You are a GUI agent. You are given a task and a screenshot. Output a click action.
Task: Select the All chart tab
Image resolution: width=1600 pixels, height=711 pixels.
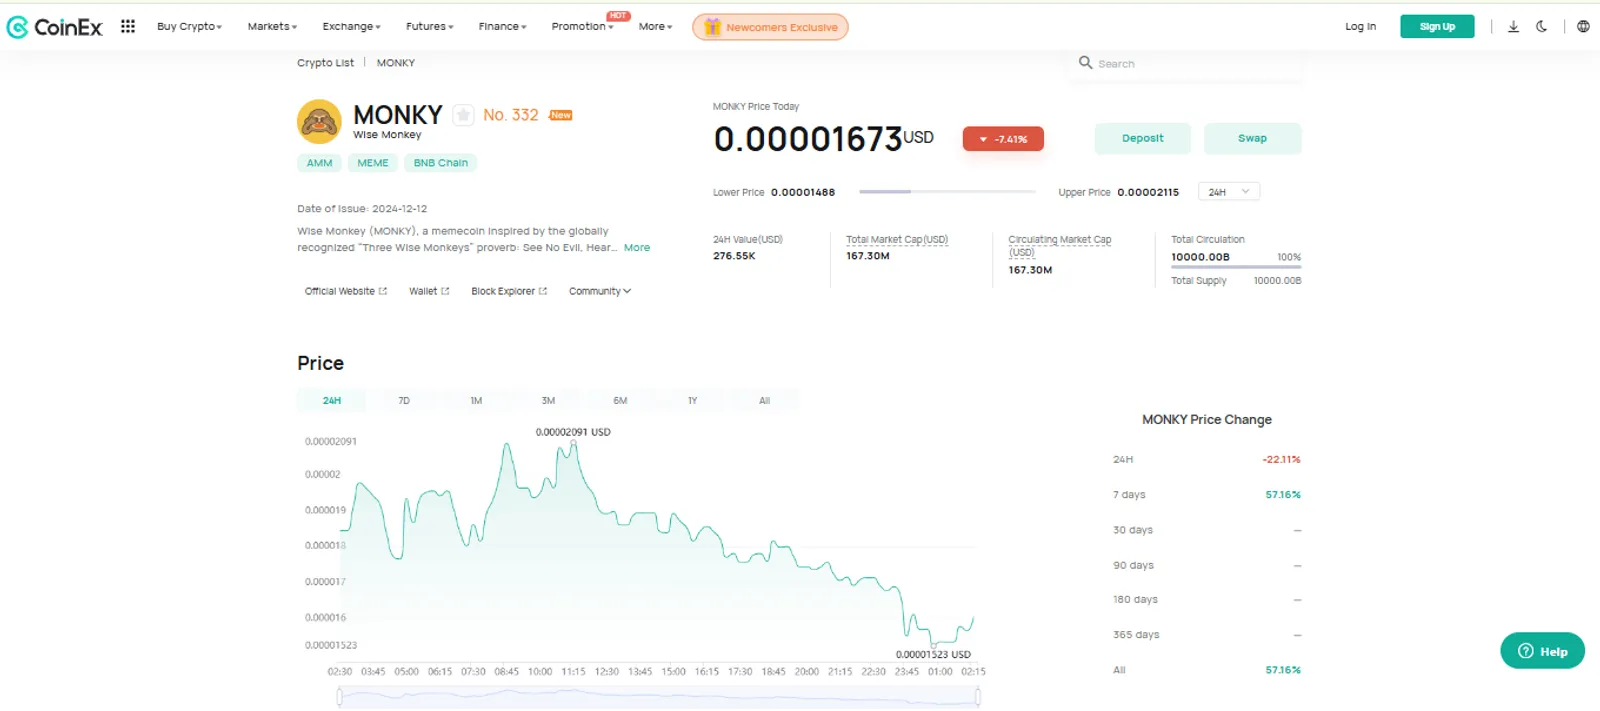pyautogui.click(x=764, y=400)
